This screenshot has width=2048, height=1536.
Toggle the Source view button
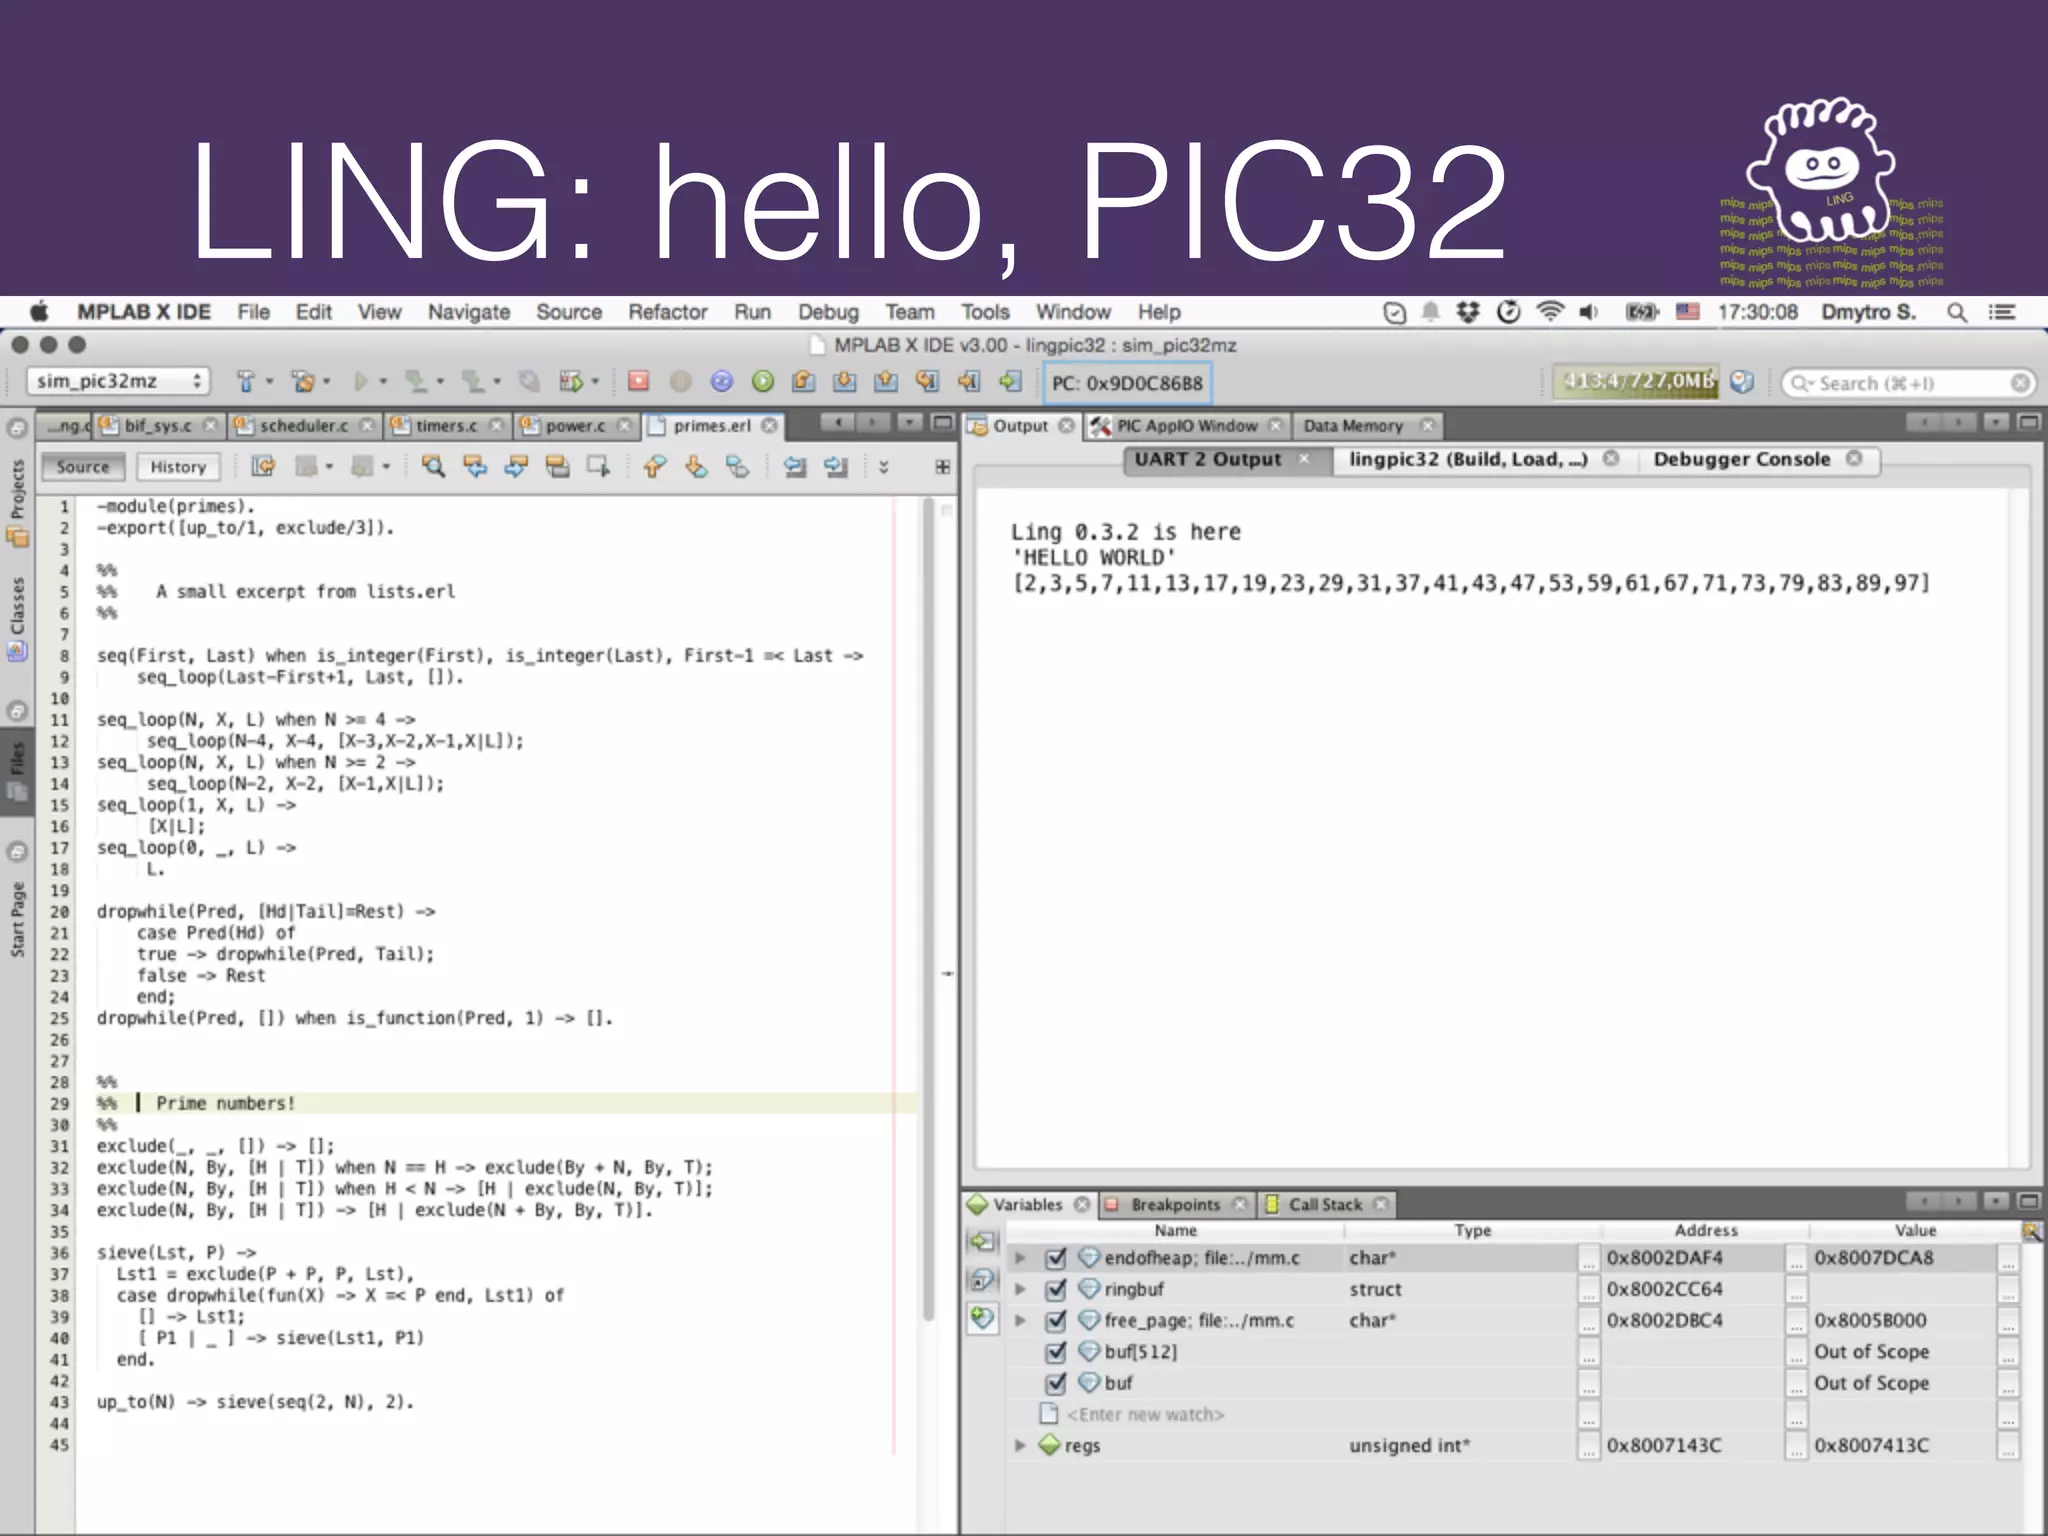click(x=83, y=467)
